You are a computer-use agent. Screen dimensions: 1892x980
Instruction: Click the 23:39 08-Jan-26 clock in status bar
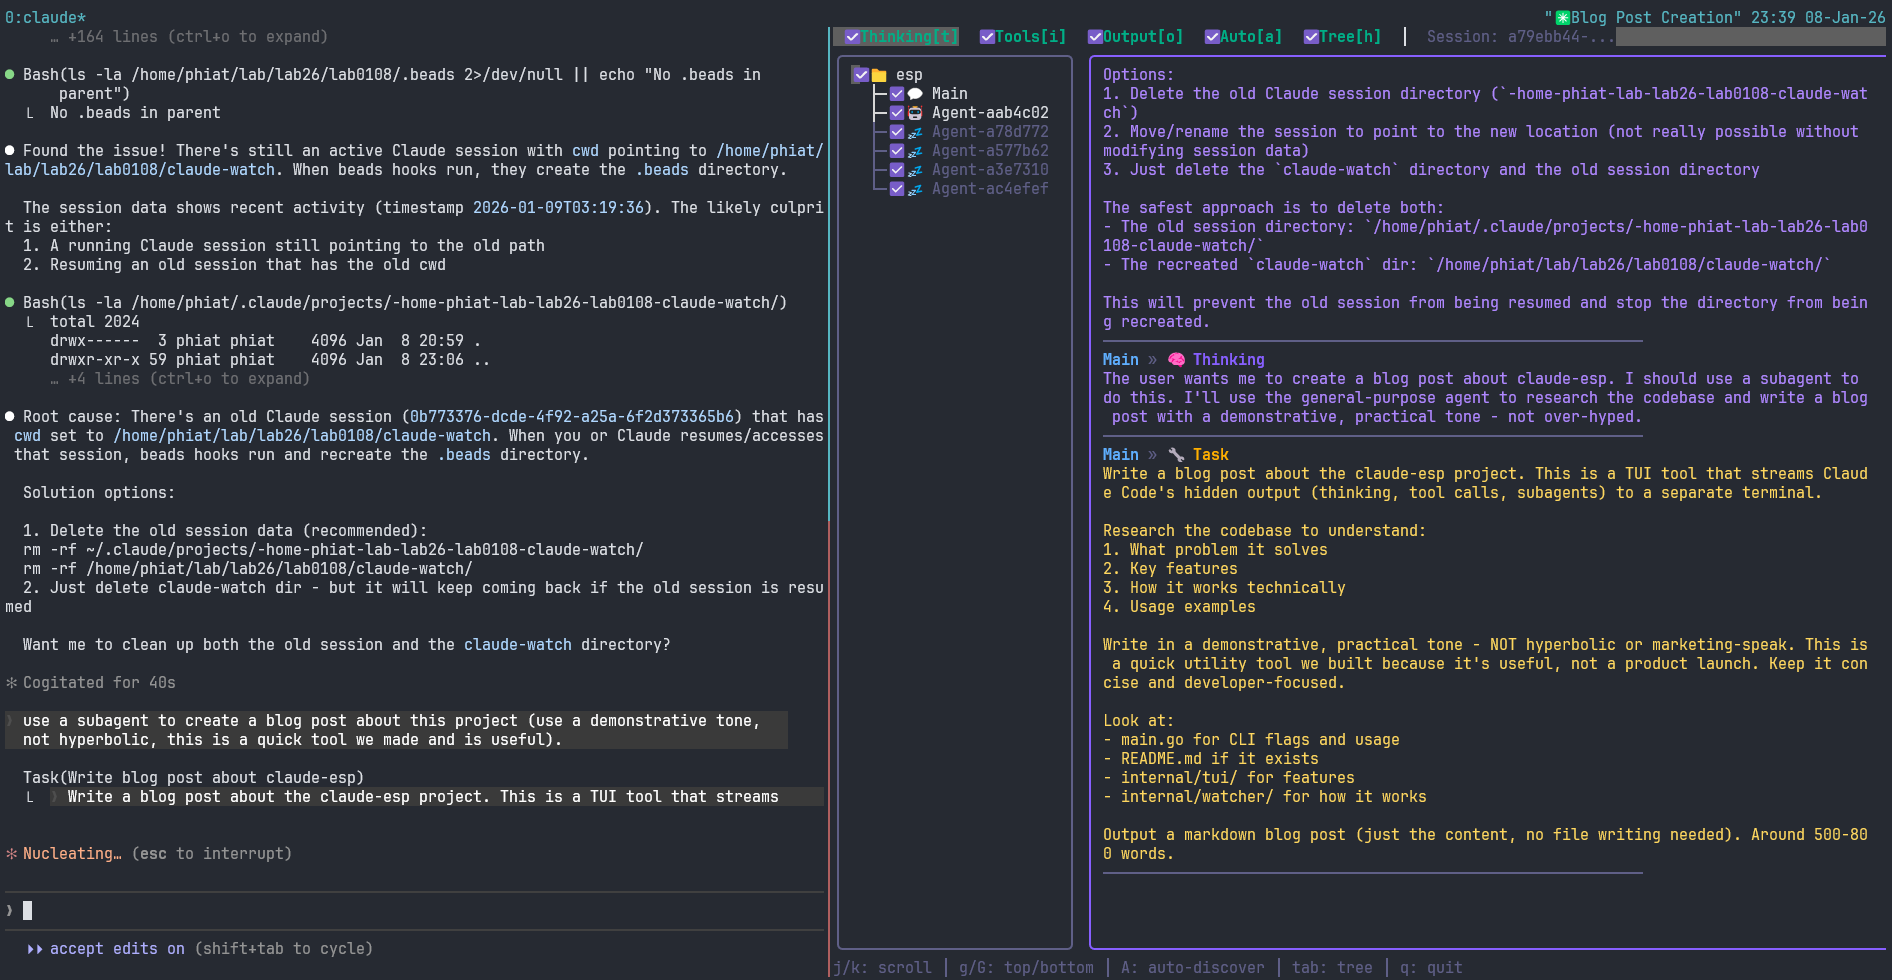point(1818,18)
